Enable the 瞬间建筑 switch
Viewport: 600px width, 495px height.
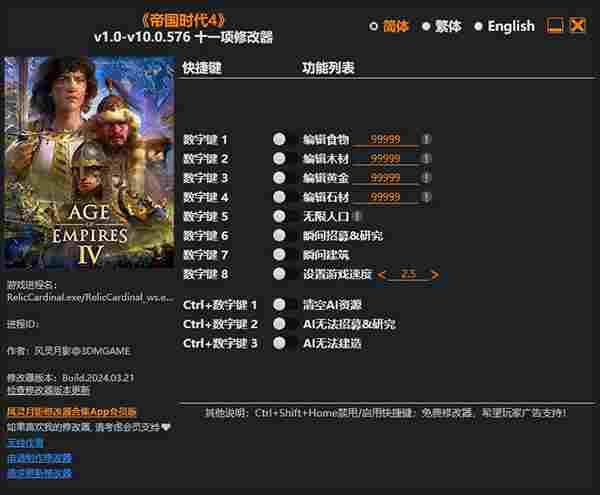pyautogui.click(x=285, y=255)
